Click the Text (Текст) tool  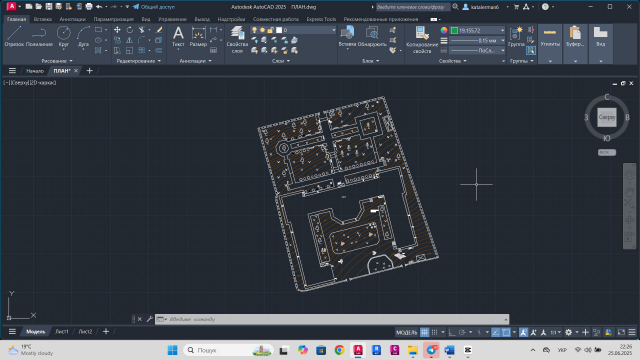coord(178,37)
